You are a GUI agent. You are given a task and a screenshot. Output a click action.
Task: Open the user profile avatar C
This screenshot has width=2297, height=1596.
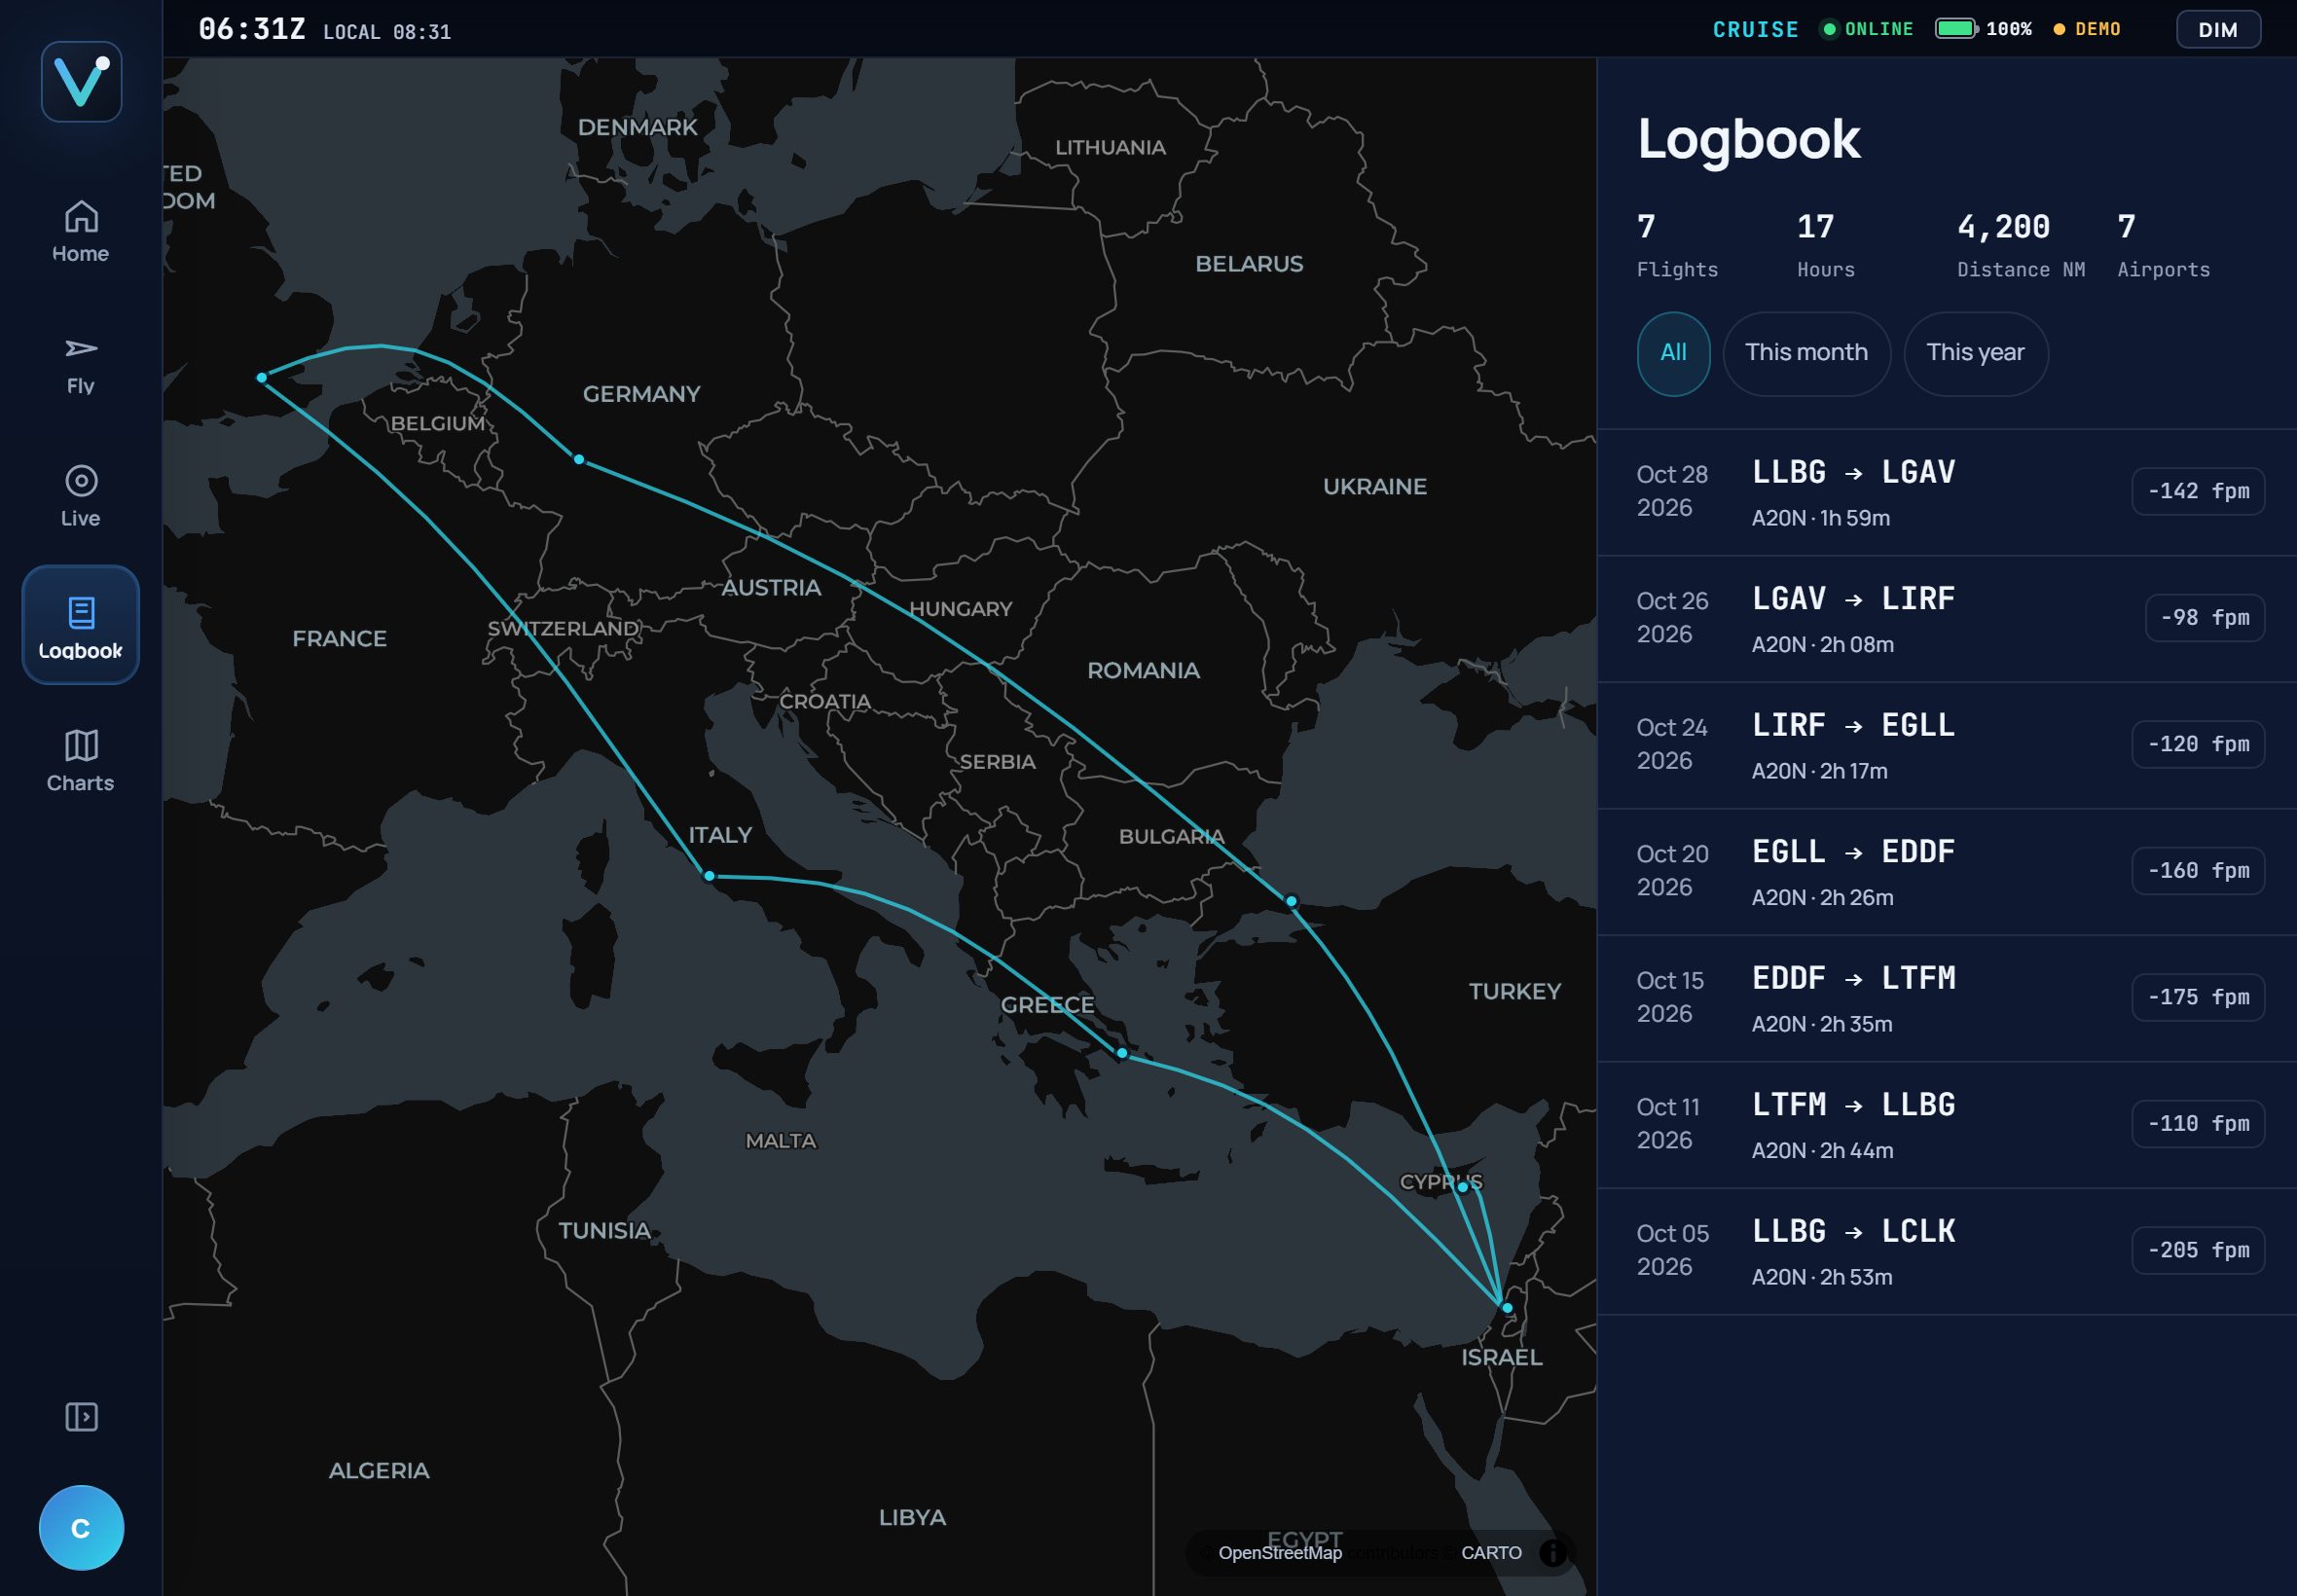(81, 1527)
